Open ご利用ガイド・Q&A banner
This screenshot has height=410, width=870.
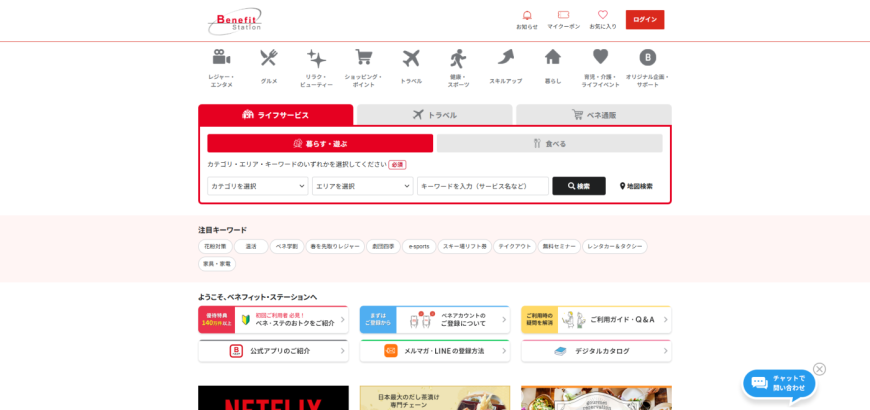point(596,320)
